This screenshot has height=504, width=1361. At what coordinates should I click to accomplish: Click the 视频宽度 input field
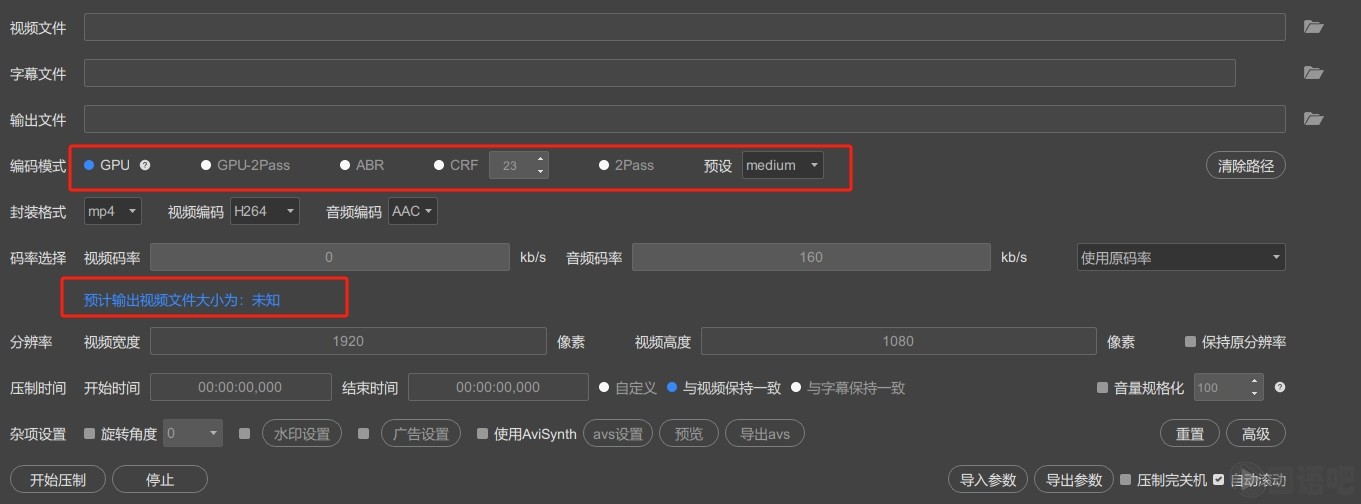click(348, 342)
